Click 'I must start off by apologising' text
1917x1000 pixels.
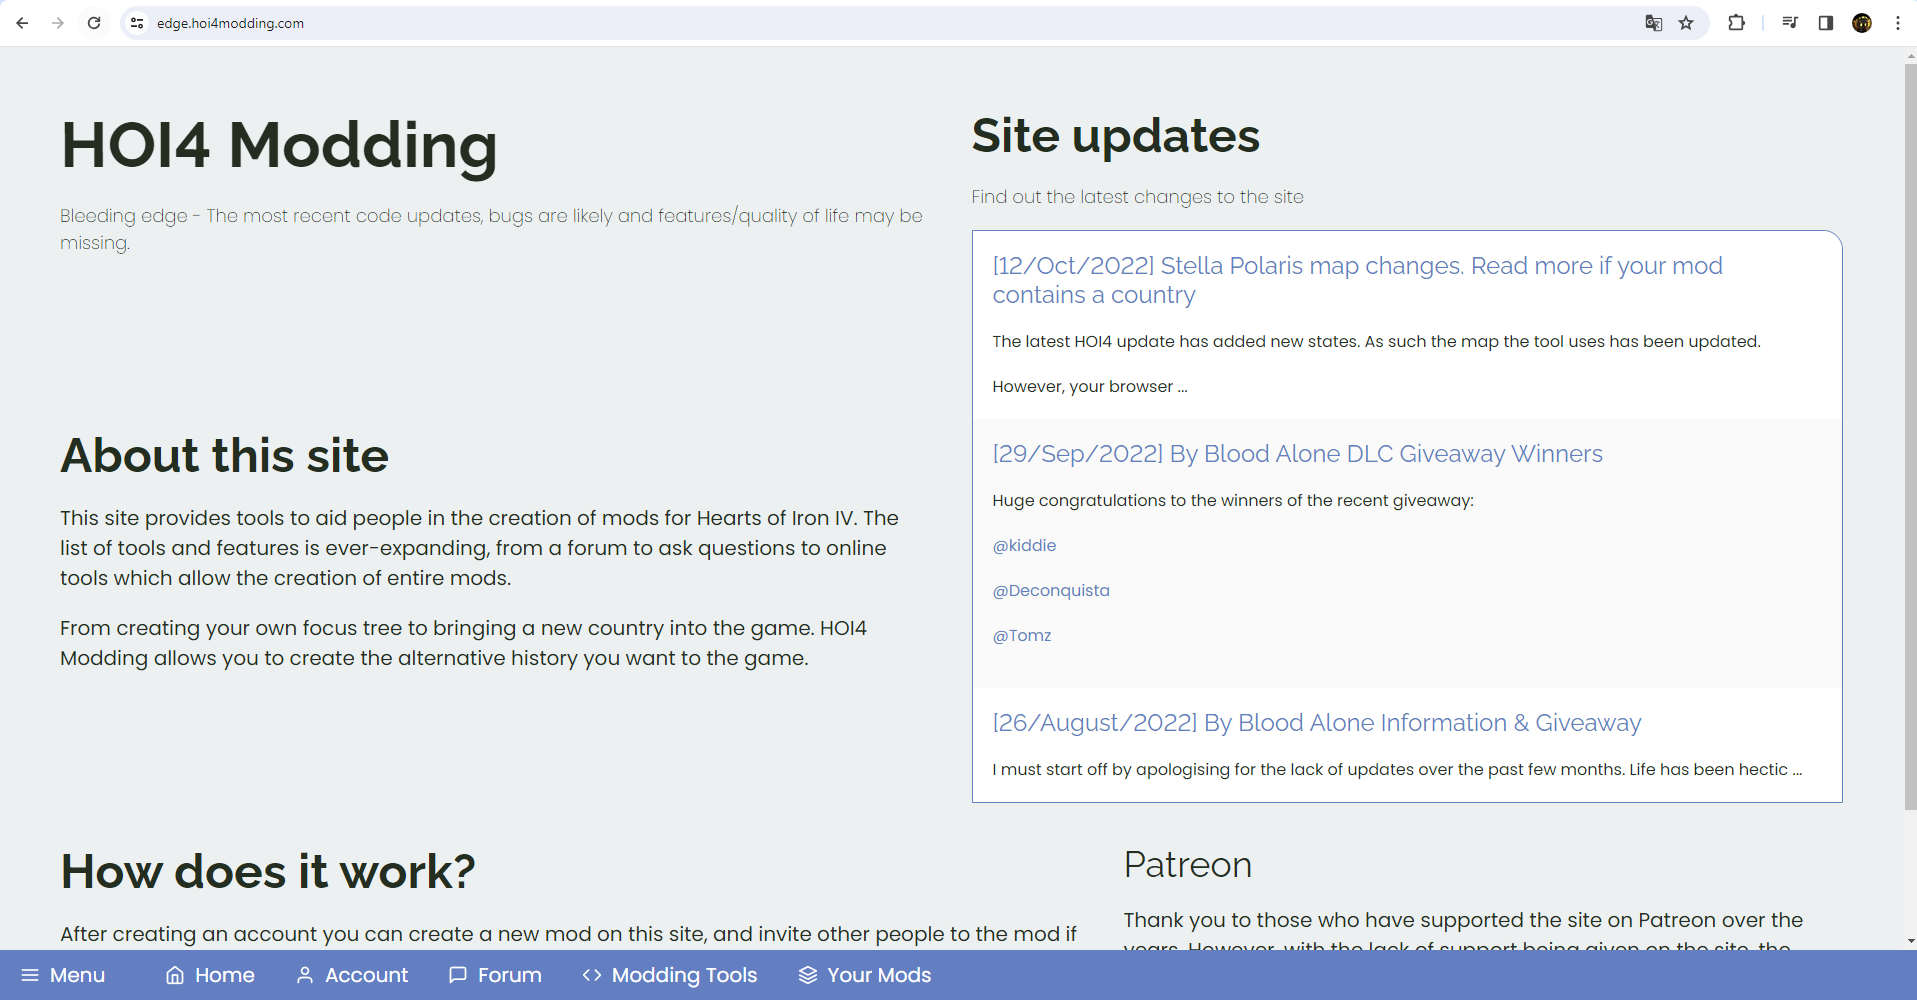[1396, 769]
